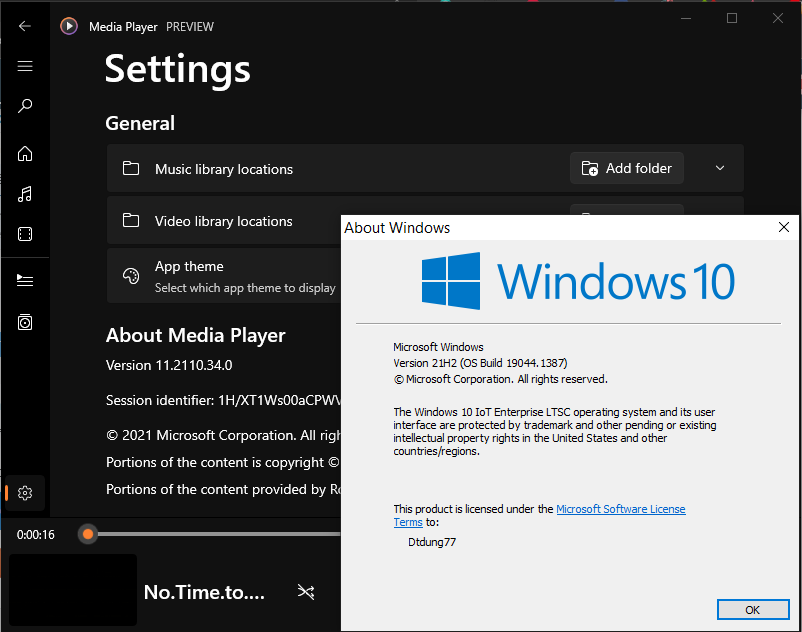The height and width of the screenshot is (632, 802).
Task: Toggle shuffle playback
Action: pyautogui.click(x=306, y=592)
